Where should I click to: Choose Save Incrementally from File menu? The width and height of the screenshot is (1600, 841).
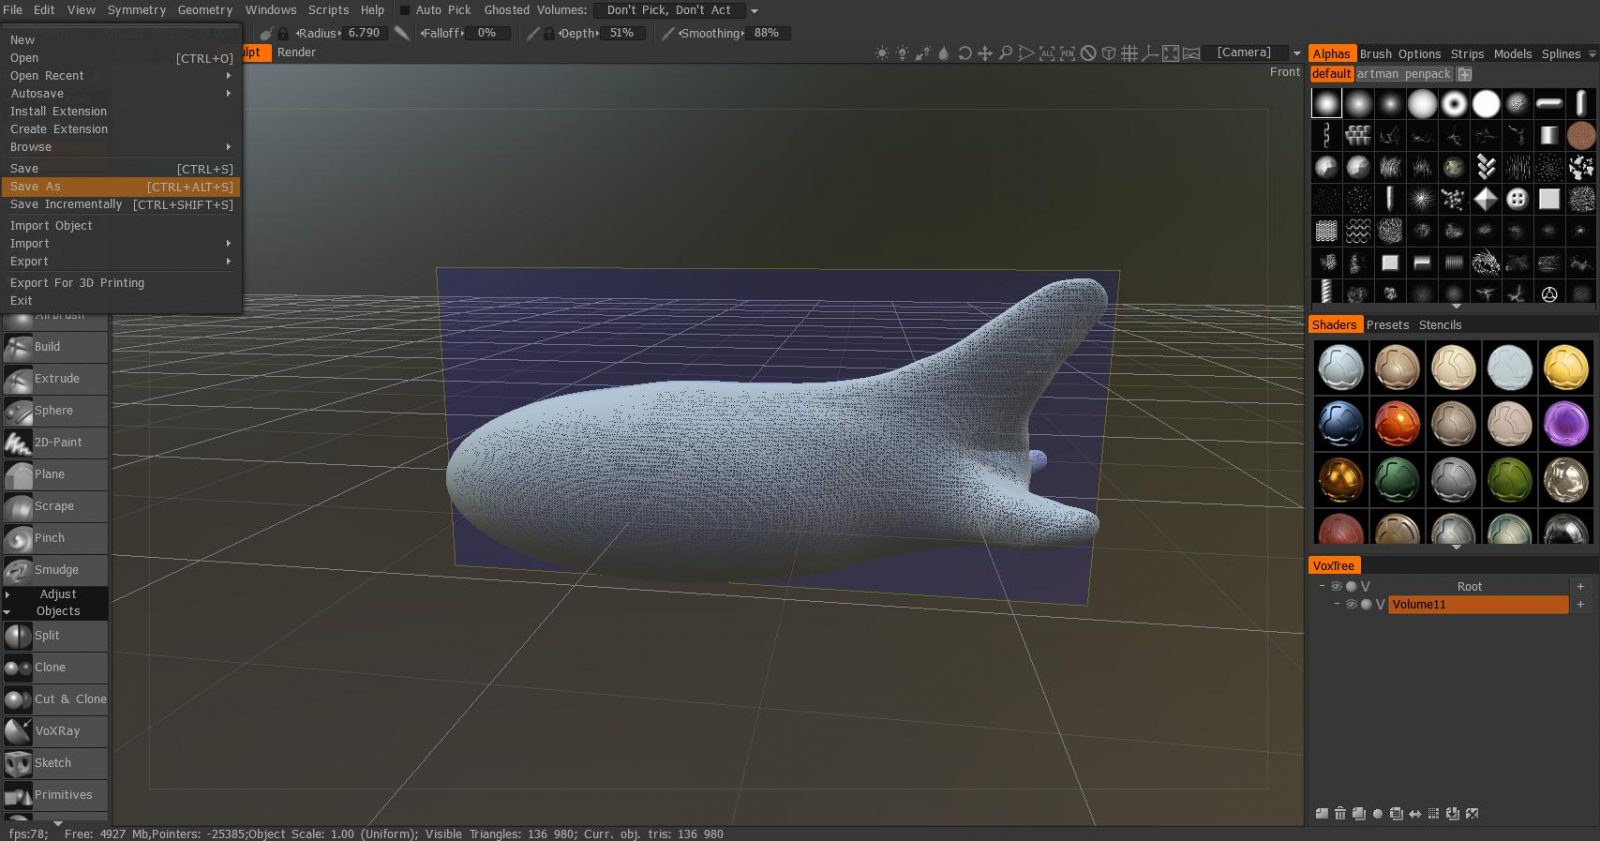point(121,205)
